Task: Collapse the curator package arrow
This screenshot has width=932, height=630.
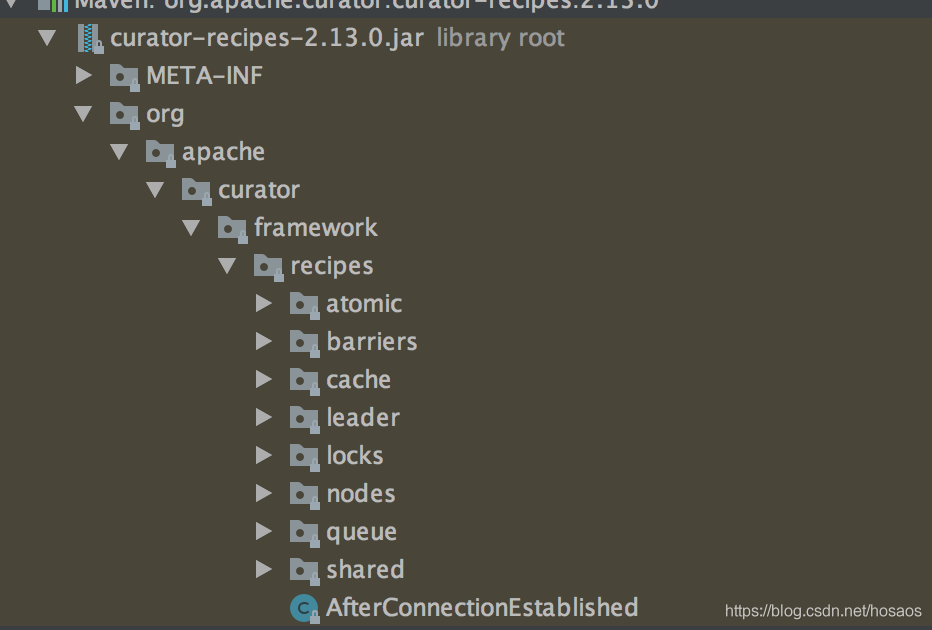Action: [156, 190]
